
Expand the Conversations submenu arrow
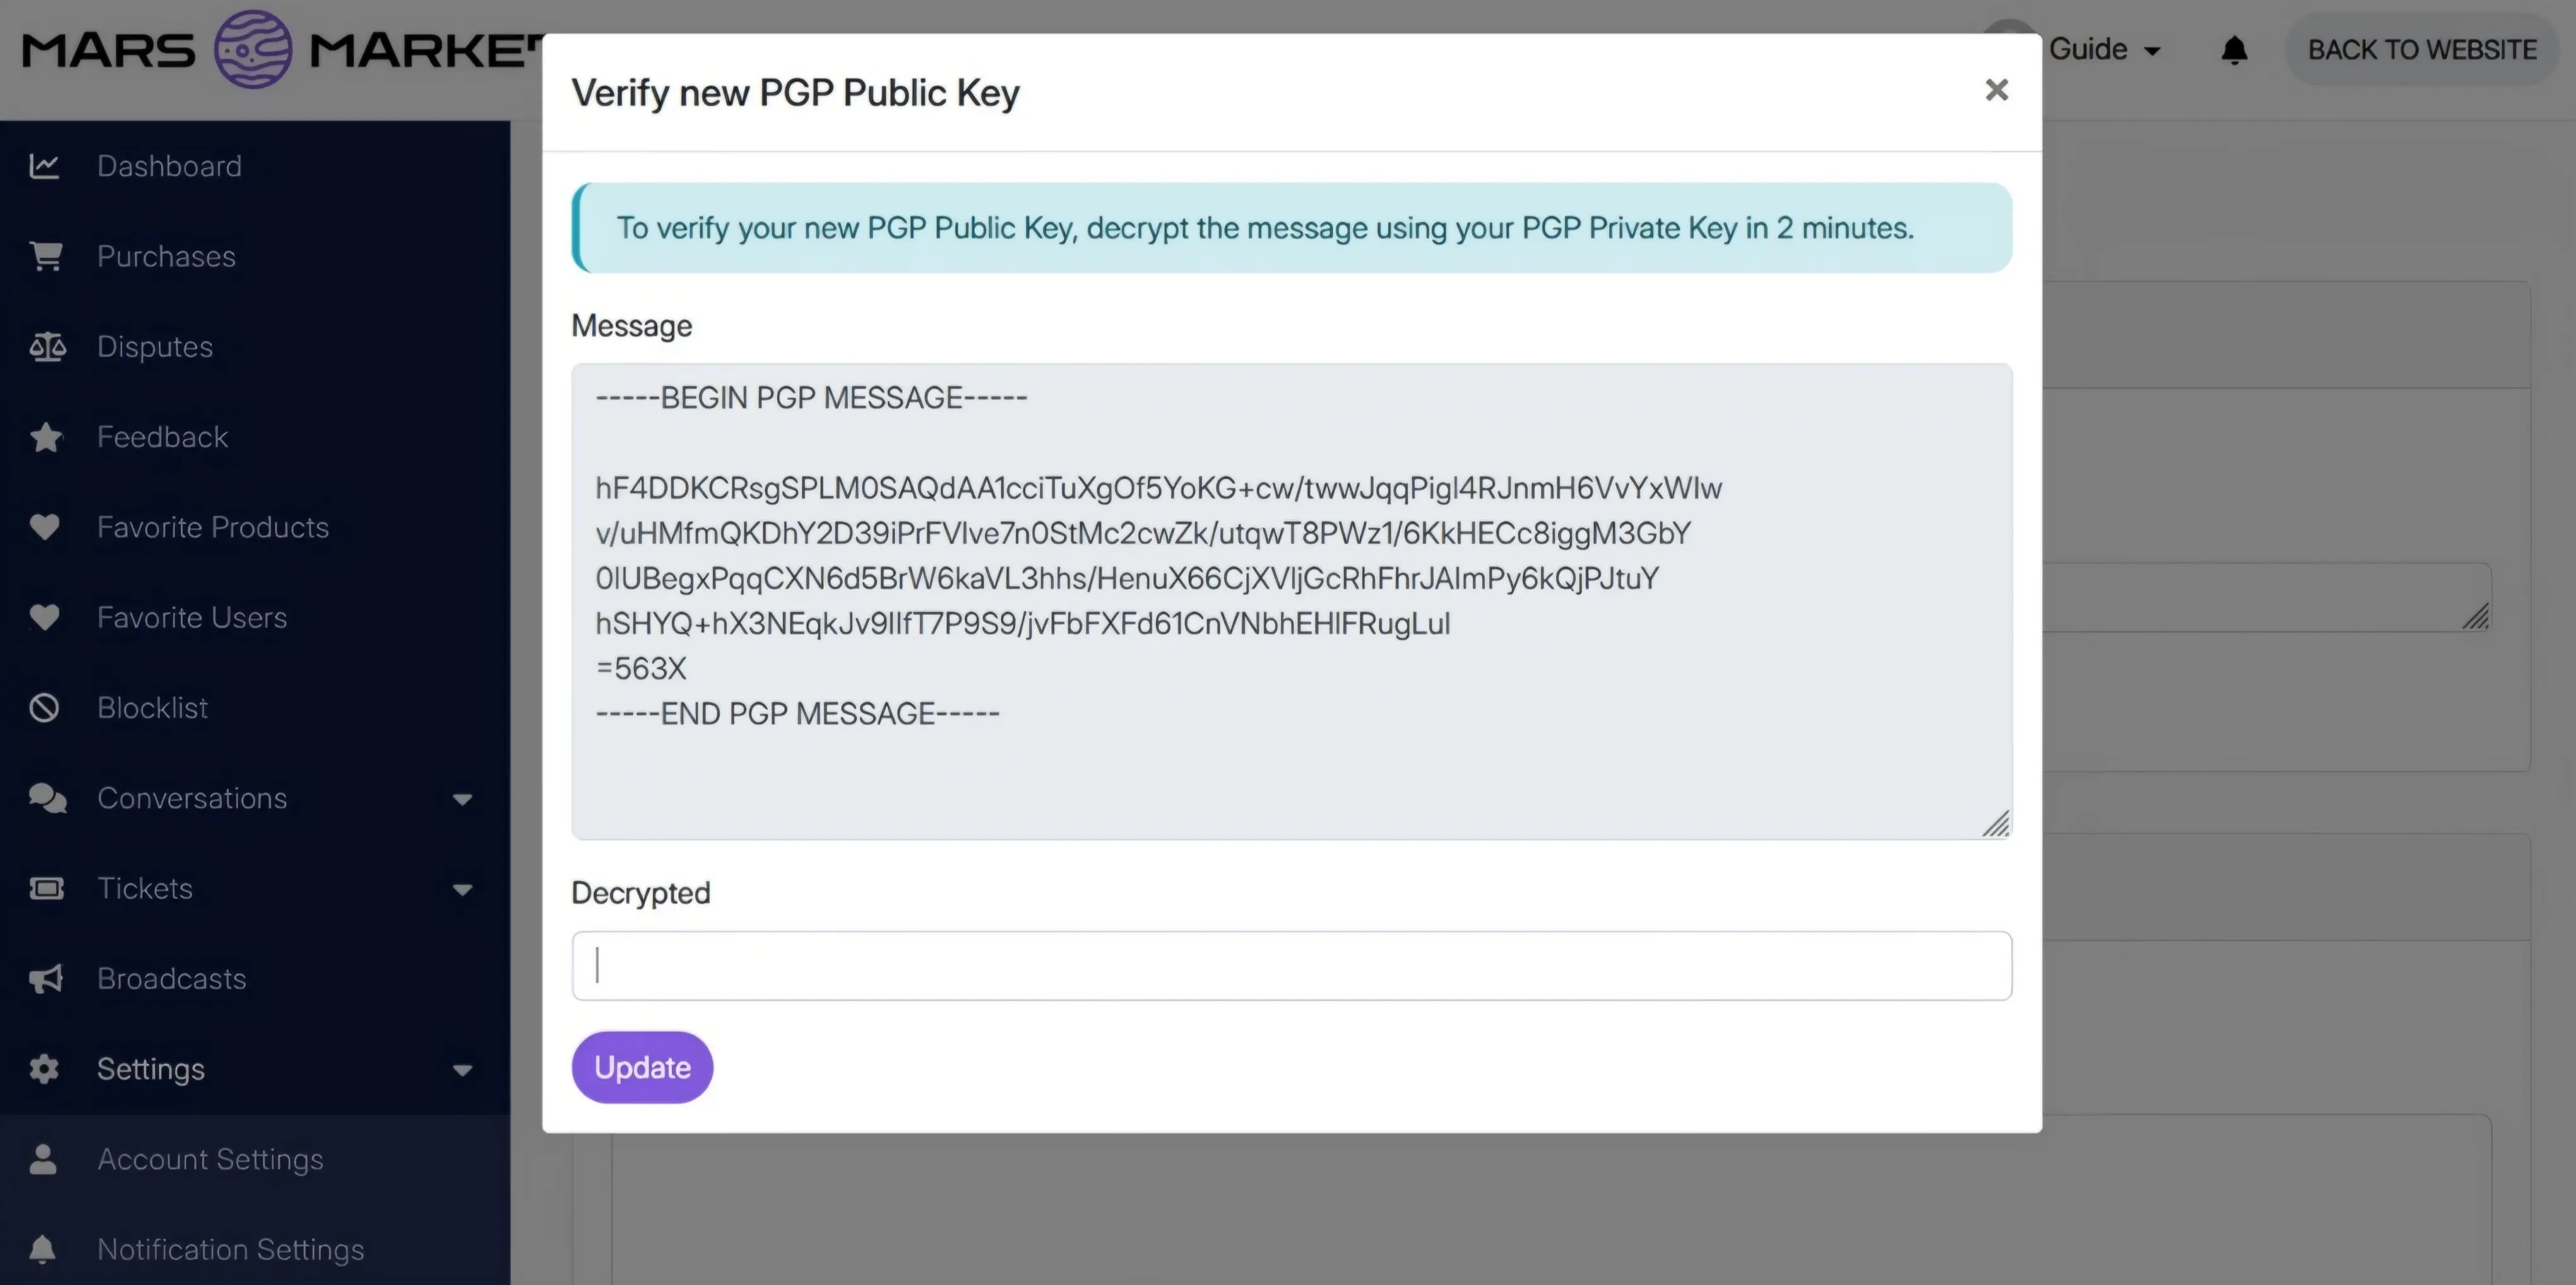tap(462, 799)
